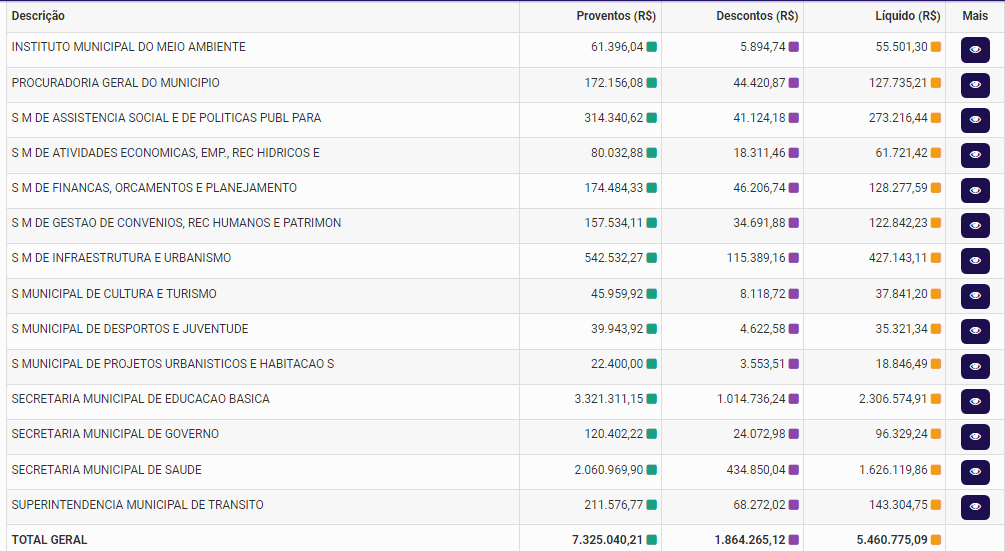The width and height of the screenshot is (1005, 551).
Task: View Superintendencia Municipal de Transito details
Action: [974, 507]
